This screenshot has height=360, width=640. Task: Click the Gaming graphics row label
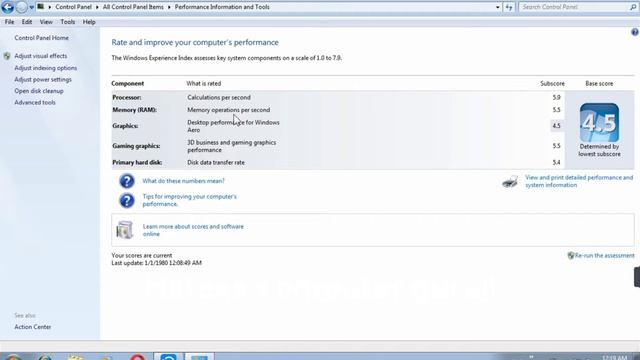click(136, 146)
